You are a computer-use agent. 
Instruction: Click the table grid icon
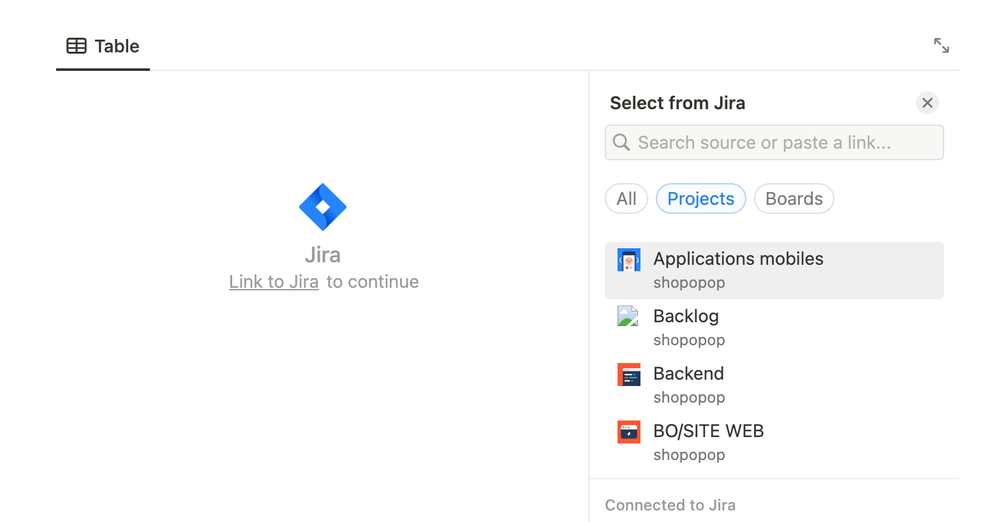(x=76, y=46)
